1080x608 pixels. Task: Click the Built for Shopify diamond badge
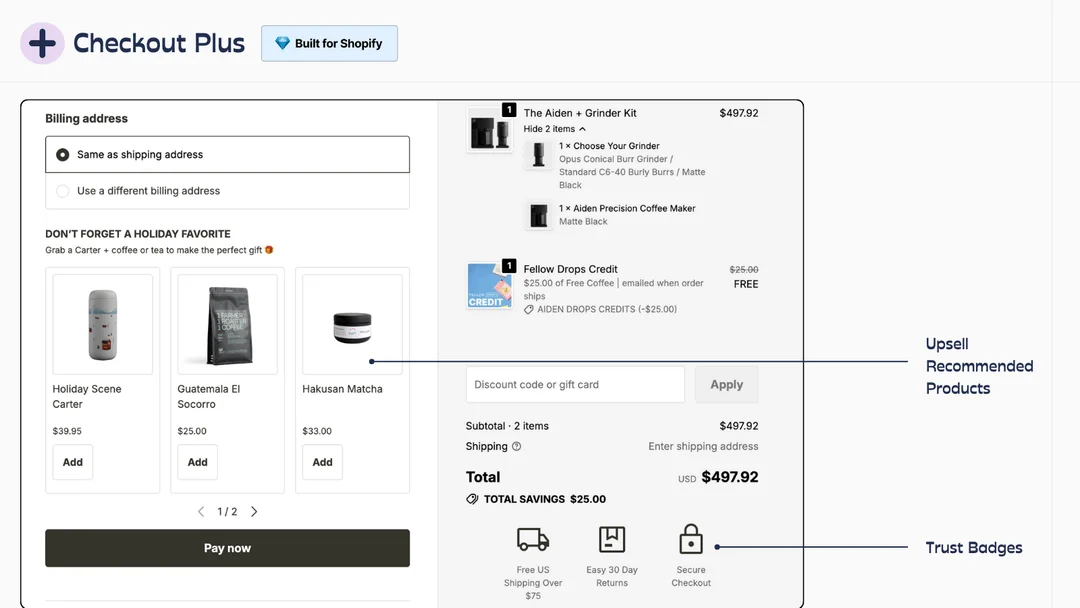click(329, 43)
